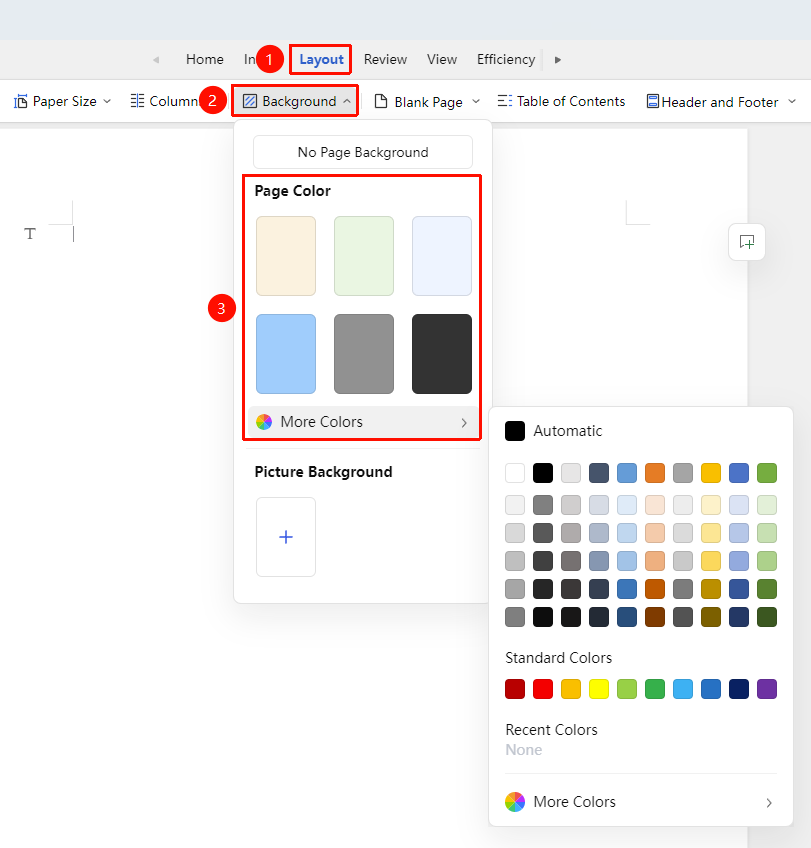Choose dark navy in Standard Colors
The width and height of the screenshot is (811, 848).
pos(739,689)
